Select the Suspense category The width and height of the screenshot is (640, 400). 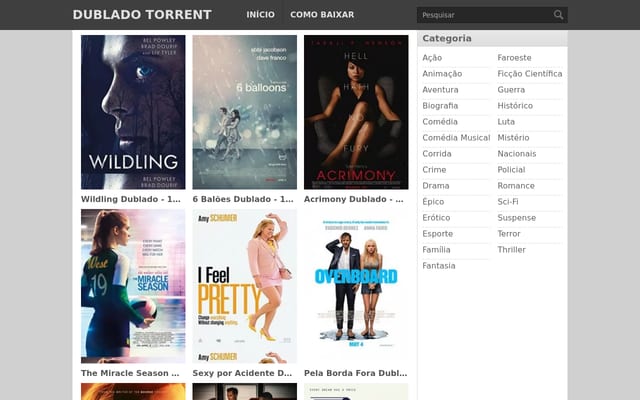pyautogui.click(x=517, y=218)
